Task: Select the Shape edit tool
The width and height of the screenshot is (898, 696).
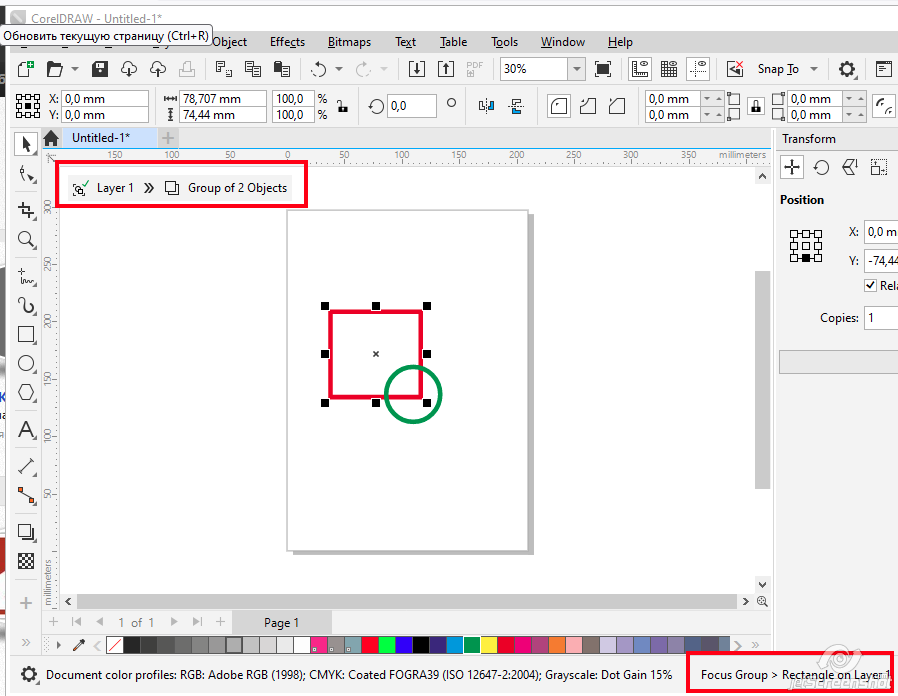Action: [26, 174]
